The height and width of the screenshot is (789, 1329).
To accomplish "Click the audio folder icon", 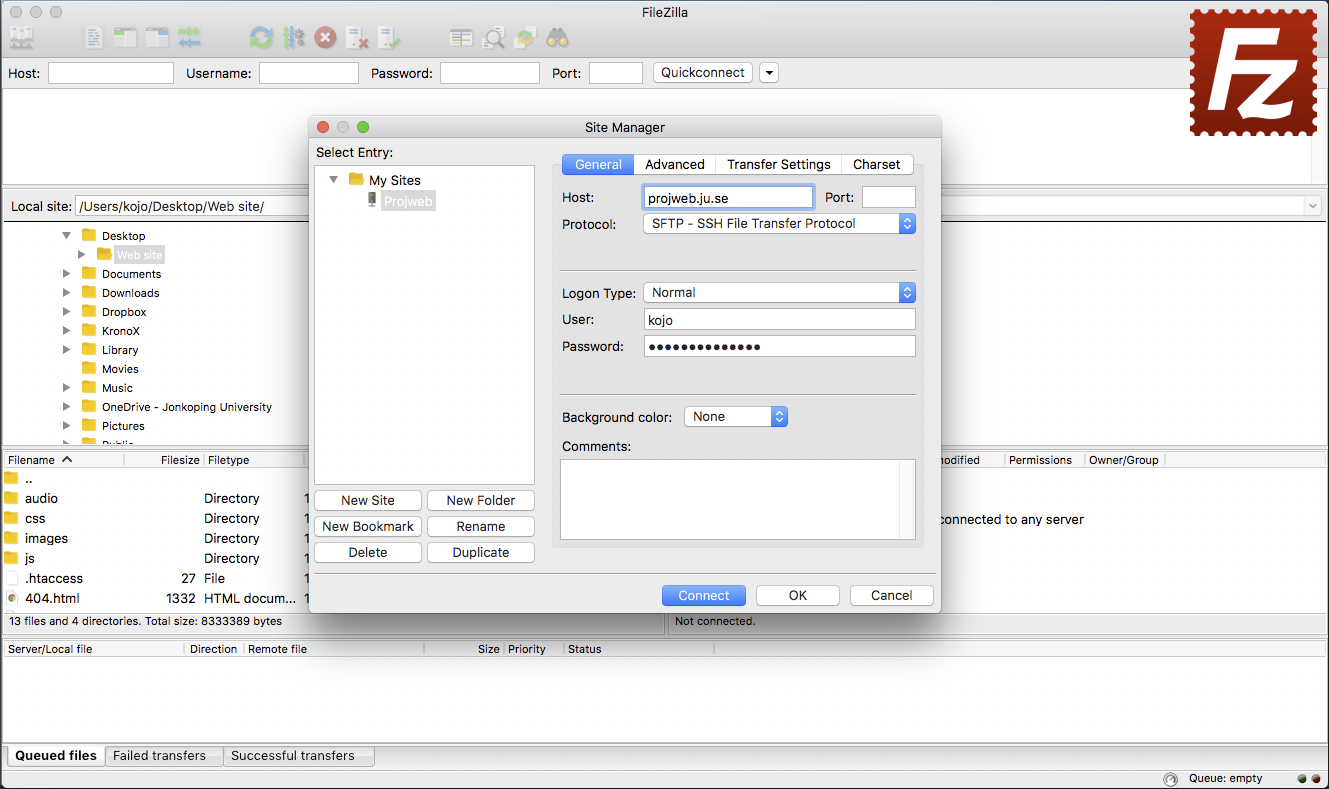I will pyautogui.click(x=12, y=498).
